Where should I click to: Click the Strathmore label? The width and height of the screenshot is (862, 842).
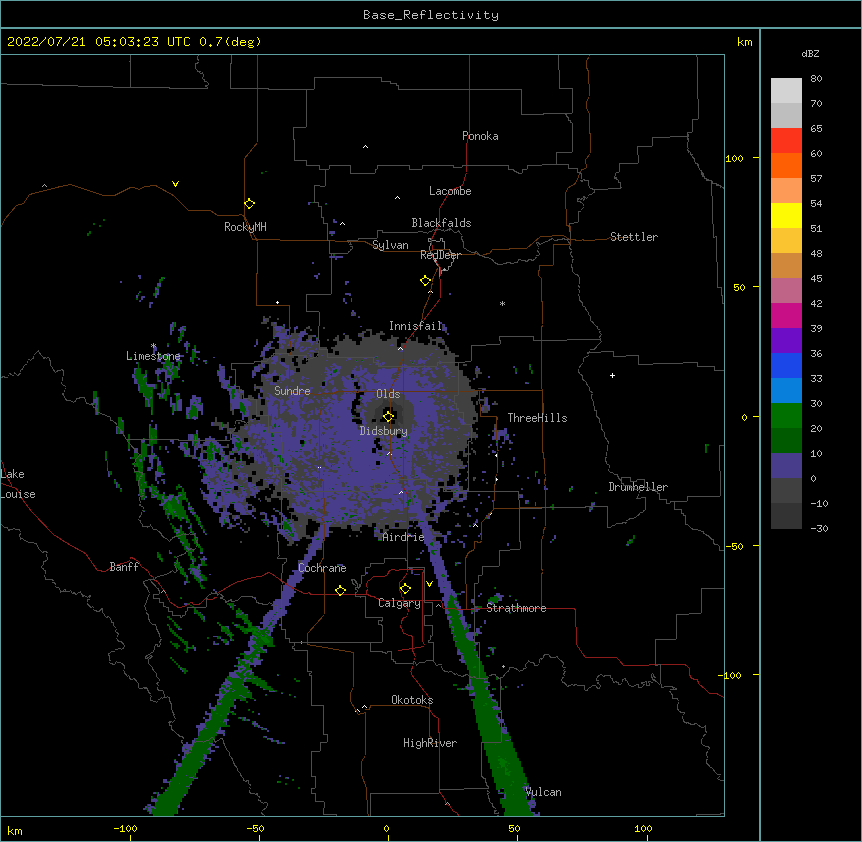click(x=516, y=608)
